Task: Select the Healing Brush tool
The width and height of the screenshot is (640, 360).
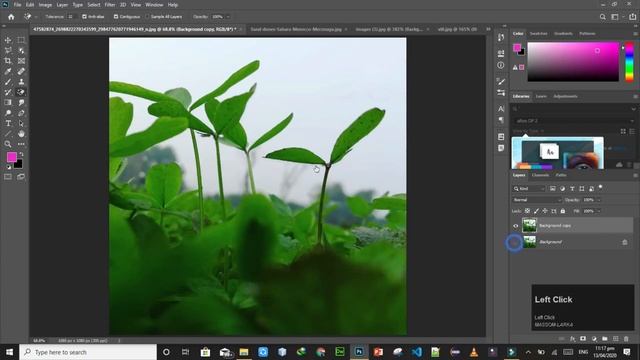Action: 21,71
